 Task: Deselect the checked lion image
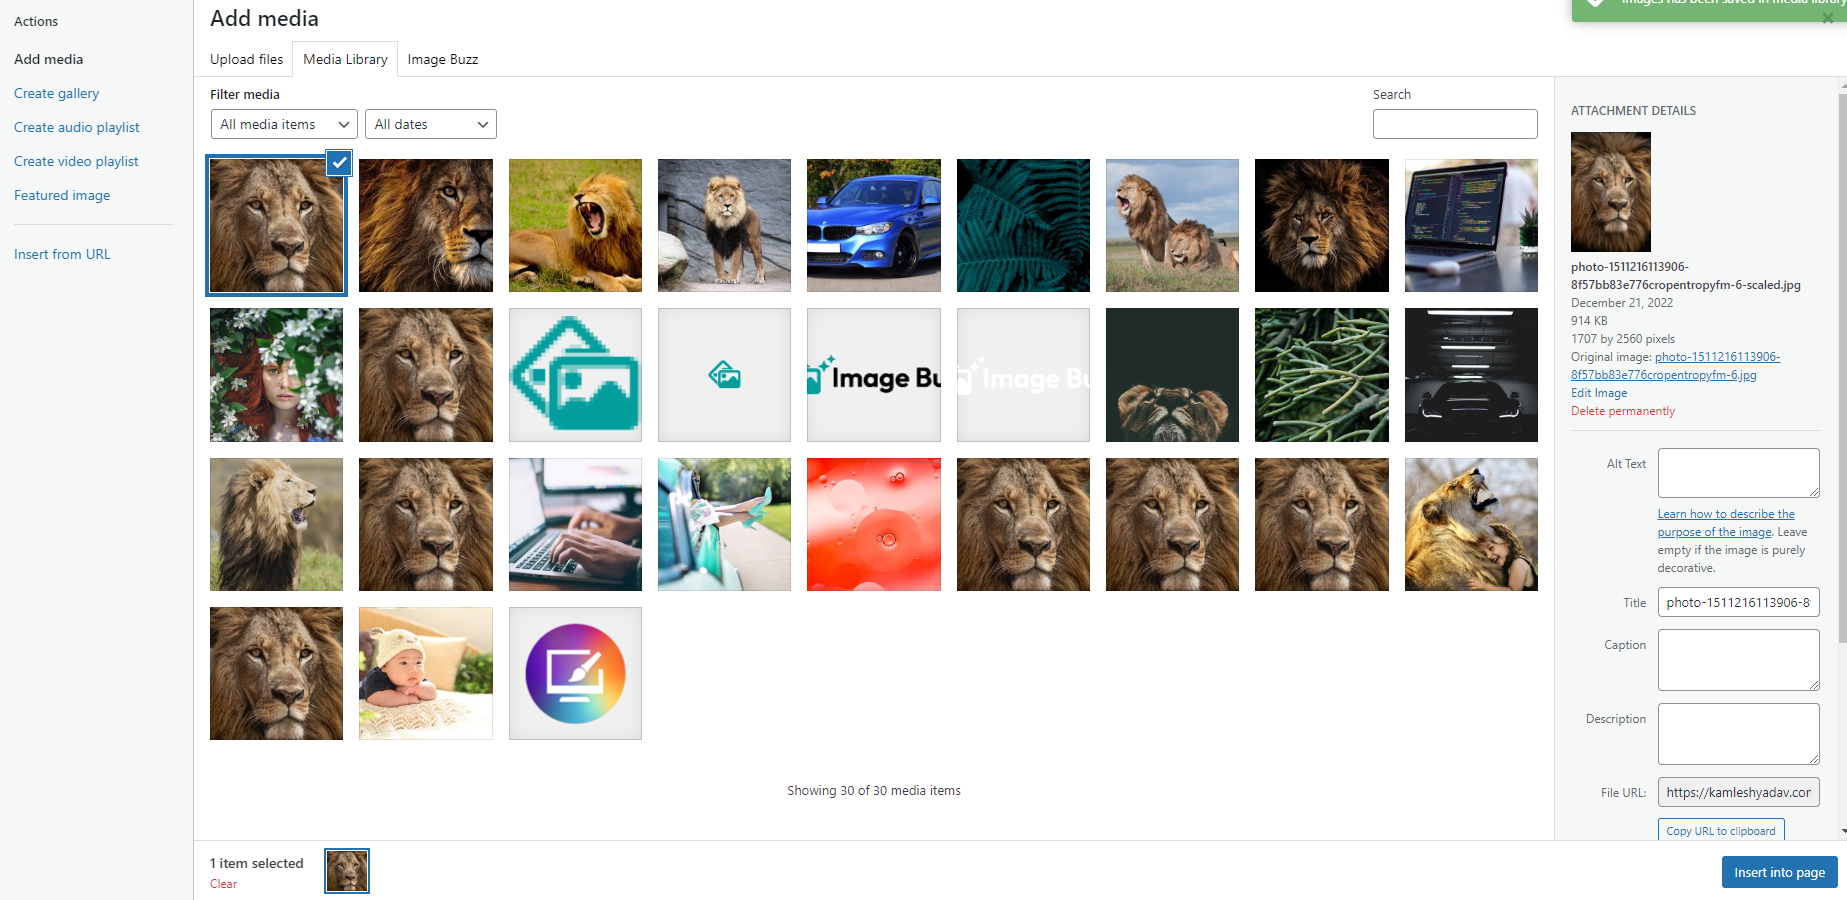pyautogui.click(x=339, y=163)
